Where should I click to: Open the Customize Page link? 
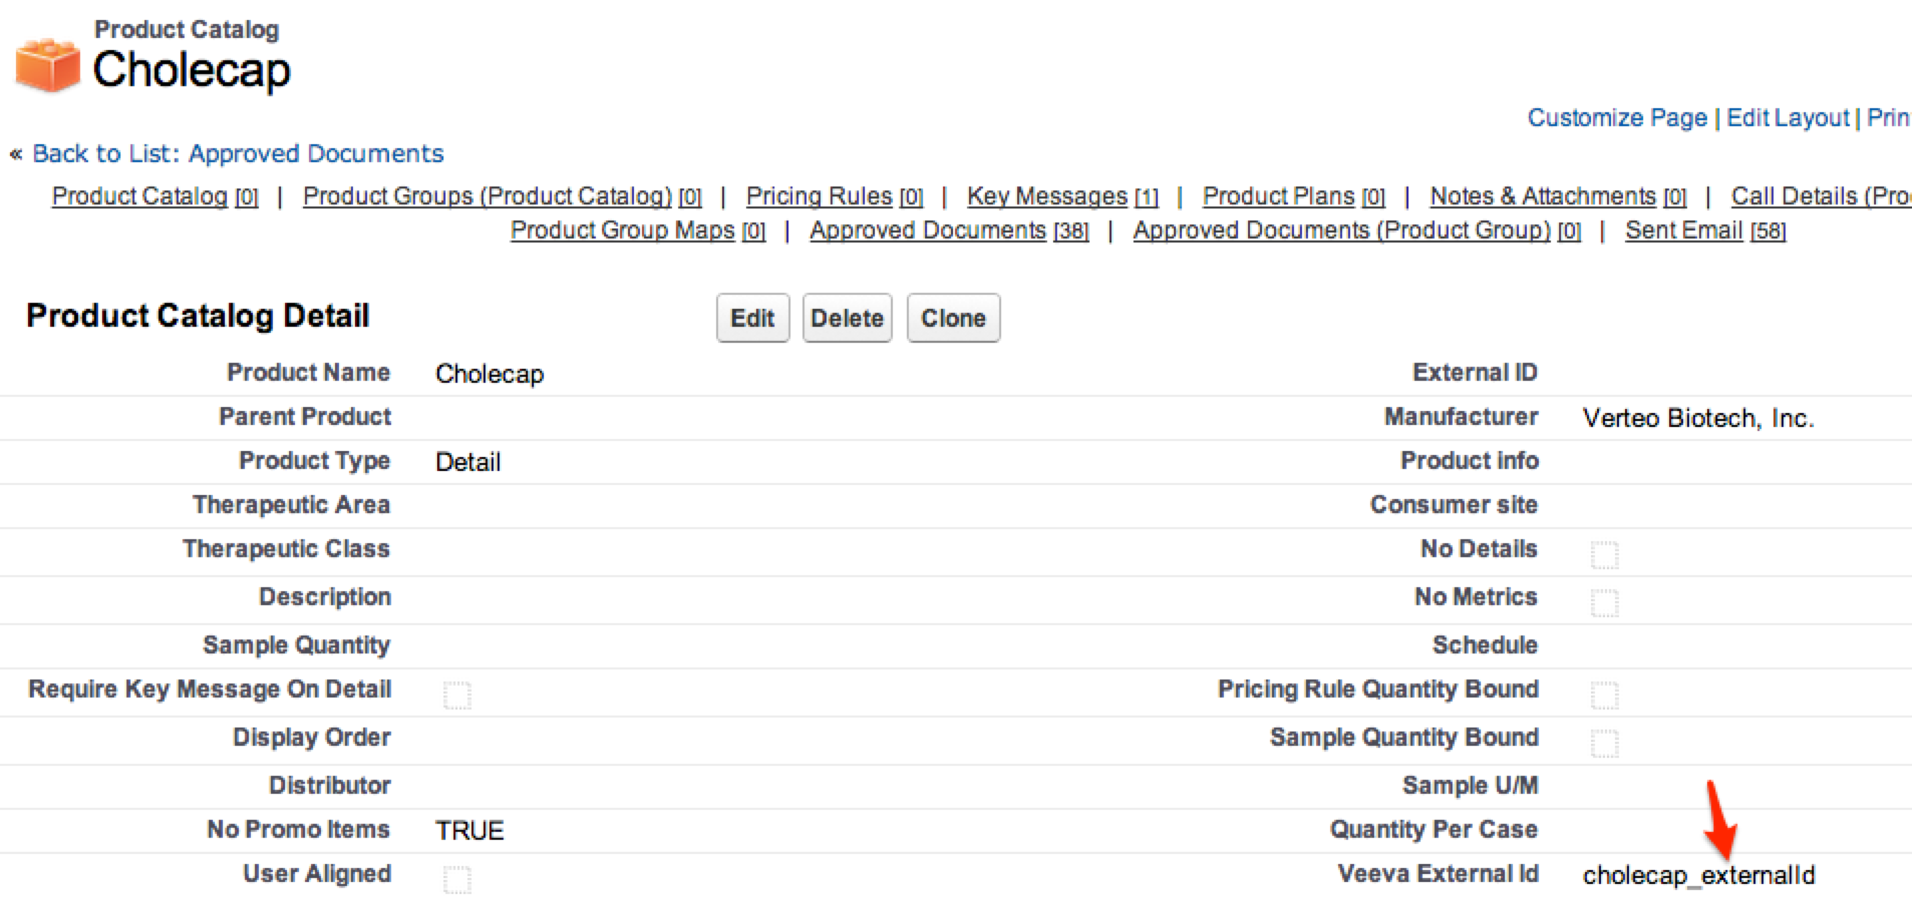coord(1616,118)
